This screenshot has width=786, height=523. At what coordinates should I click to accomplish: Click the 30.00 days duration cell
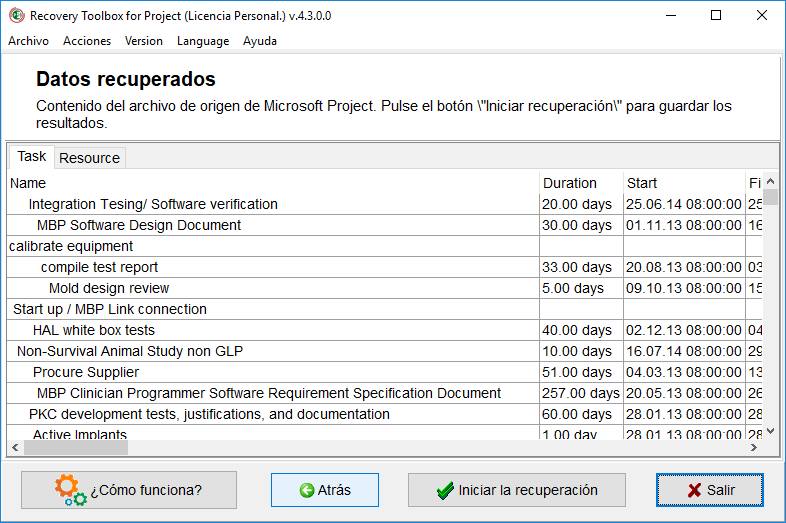click(581, 225)
